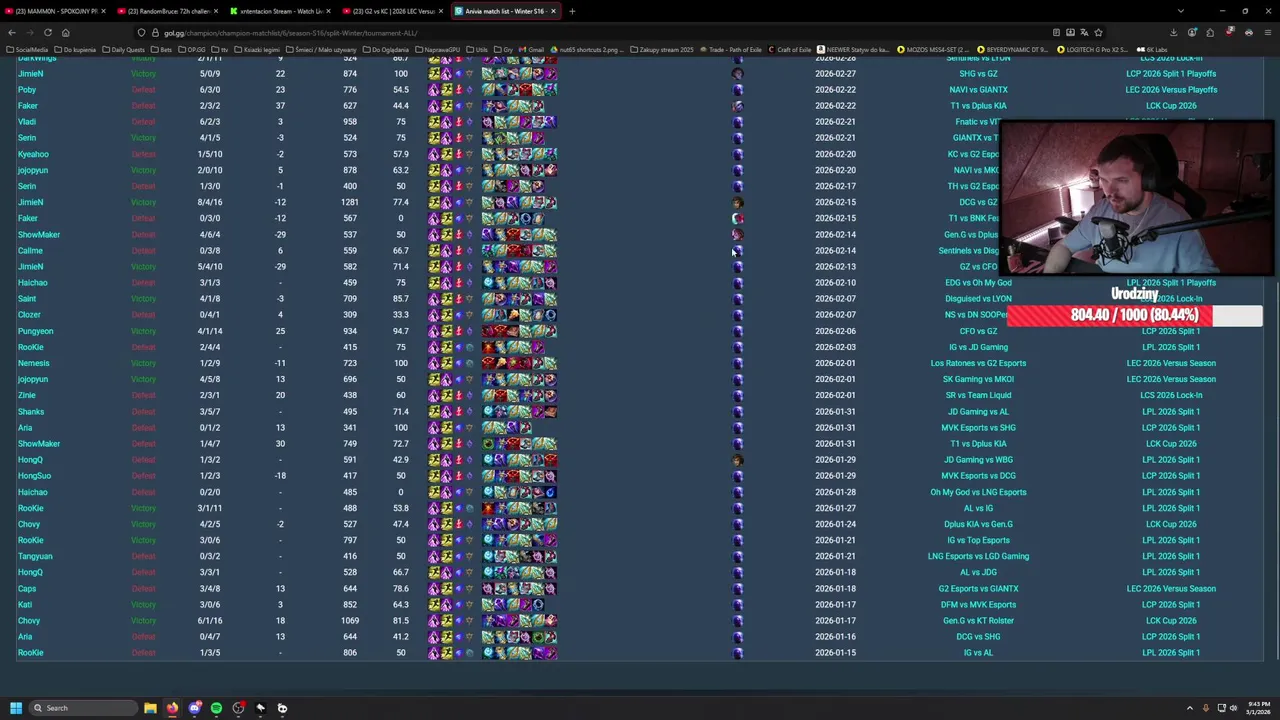Open File Explorer from the taskbar
Screen dimensions: 1280x720
150,708
